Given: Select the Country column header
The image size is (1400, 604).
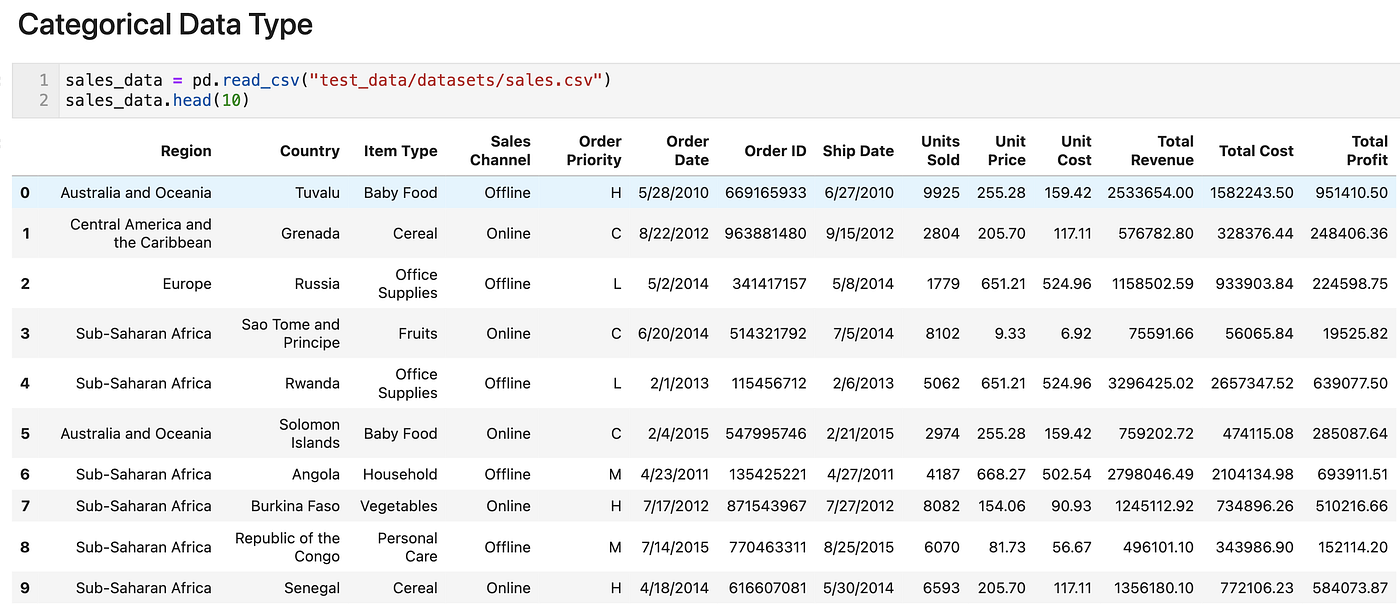Looking at the screenshot, I should [310, 151].
